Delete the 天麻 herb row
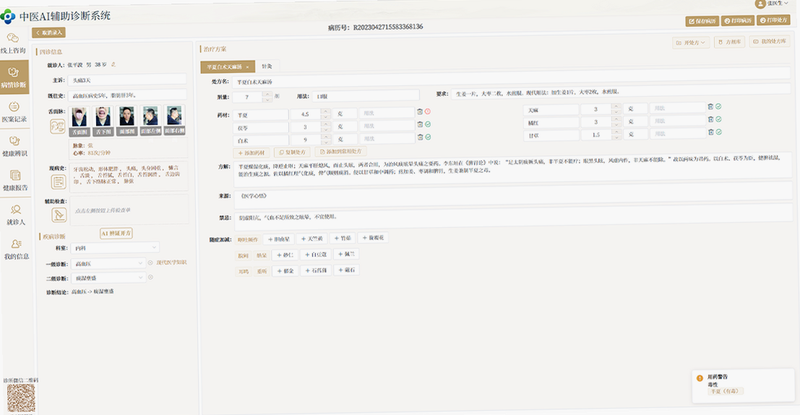 pos(710,106)
